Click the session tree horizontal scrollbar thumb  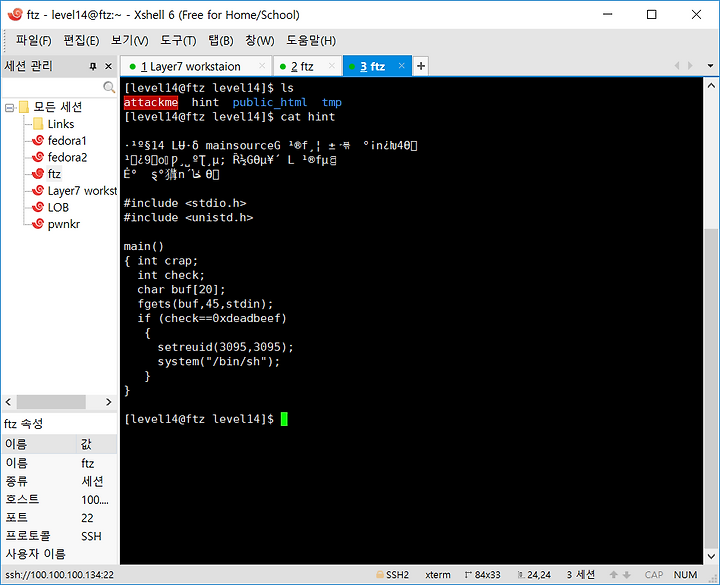pos(51,402)
